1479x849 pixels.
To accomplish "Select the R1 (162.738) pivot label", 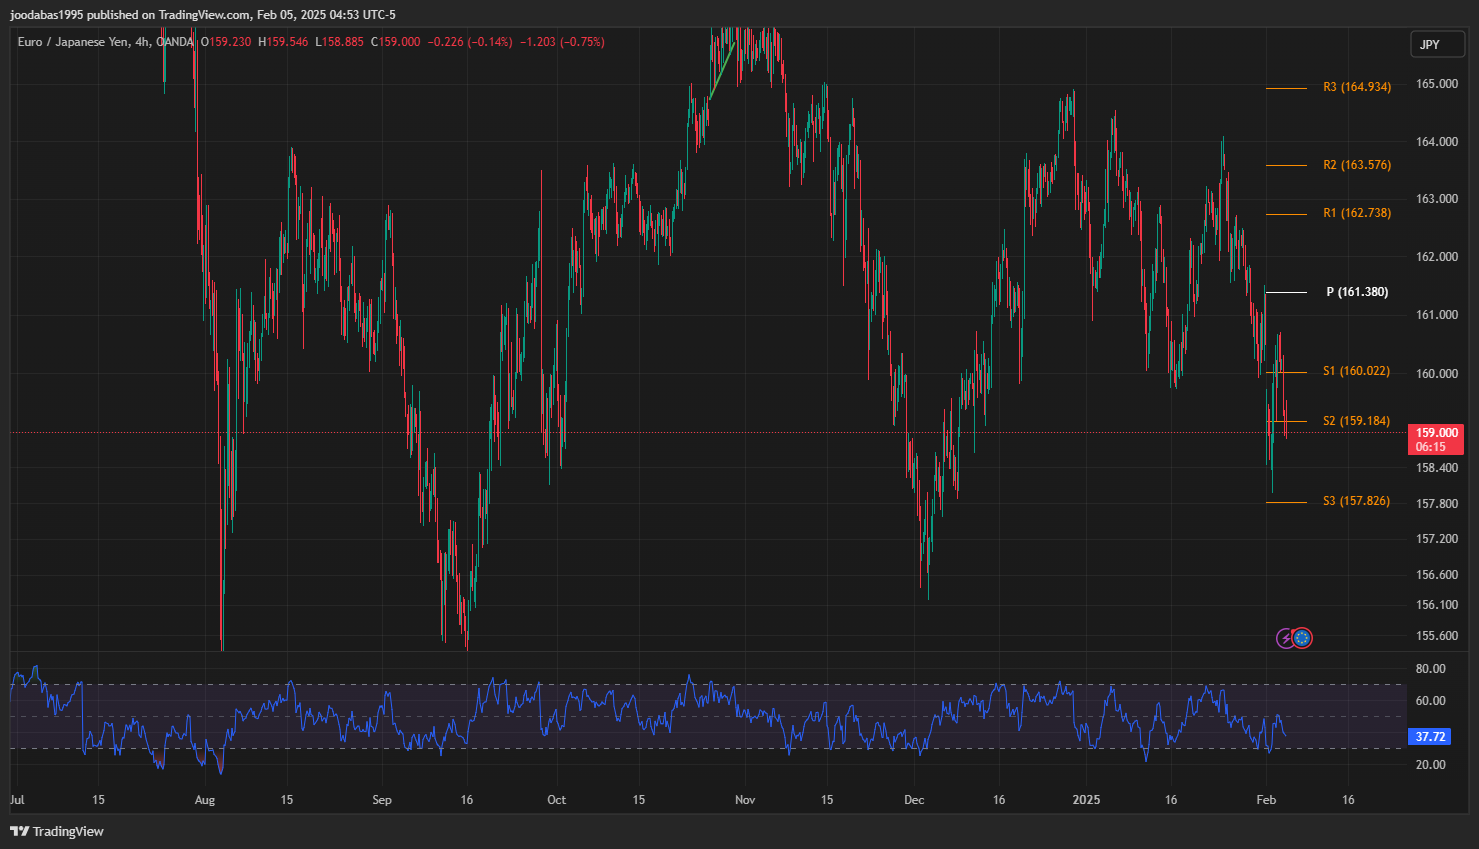I will click(1356, 213).
